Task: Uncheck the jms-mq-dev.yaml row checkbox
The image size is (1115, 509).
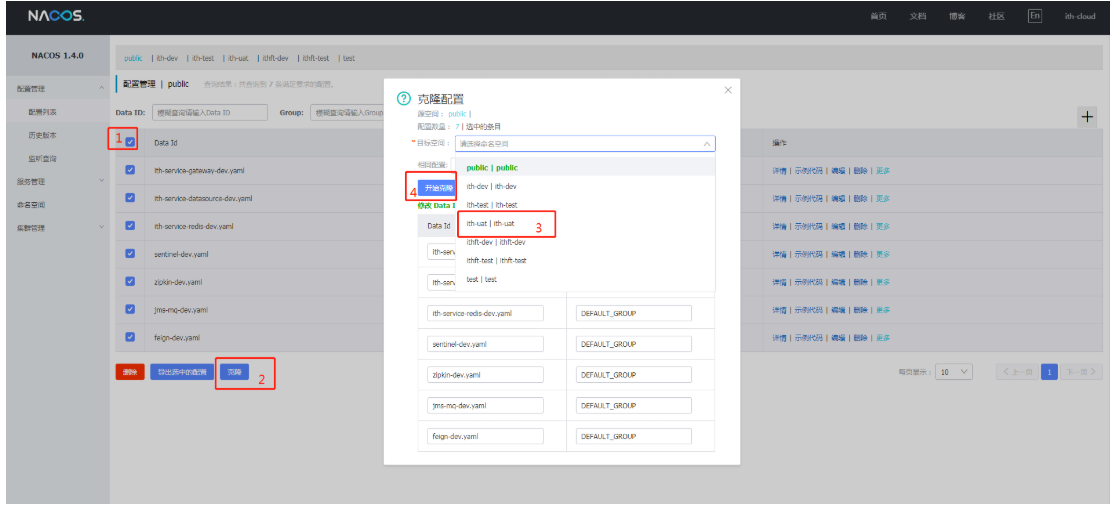Action: pyautogui.click(x=130, y=309)
